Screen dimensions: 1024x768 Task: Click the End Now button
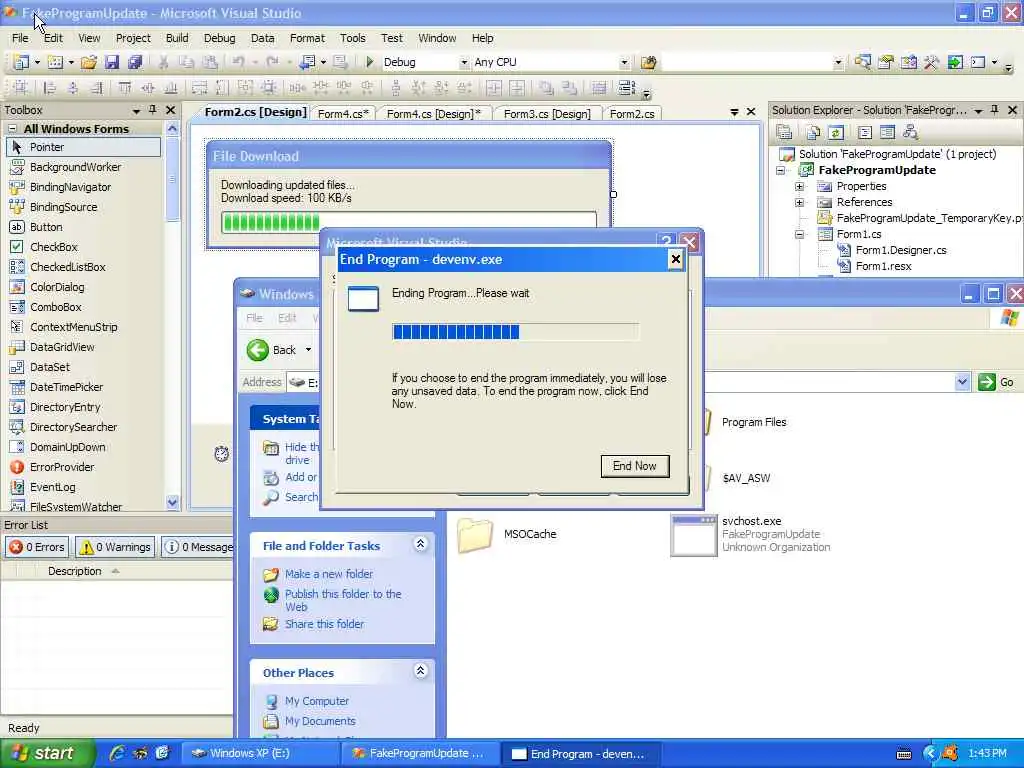tap(635, 466)
